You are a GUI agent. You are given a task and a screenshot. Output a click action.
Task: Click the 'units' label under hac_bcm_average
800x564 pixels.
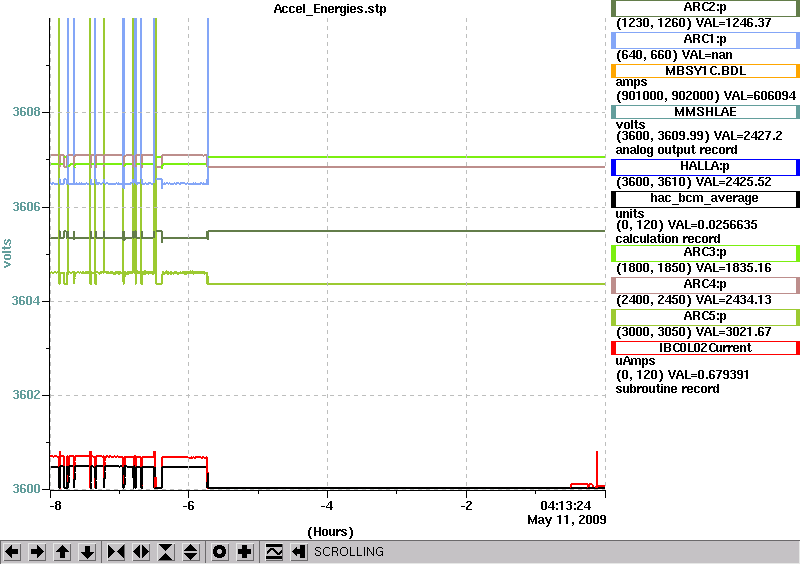(x=630, y=214)
